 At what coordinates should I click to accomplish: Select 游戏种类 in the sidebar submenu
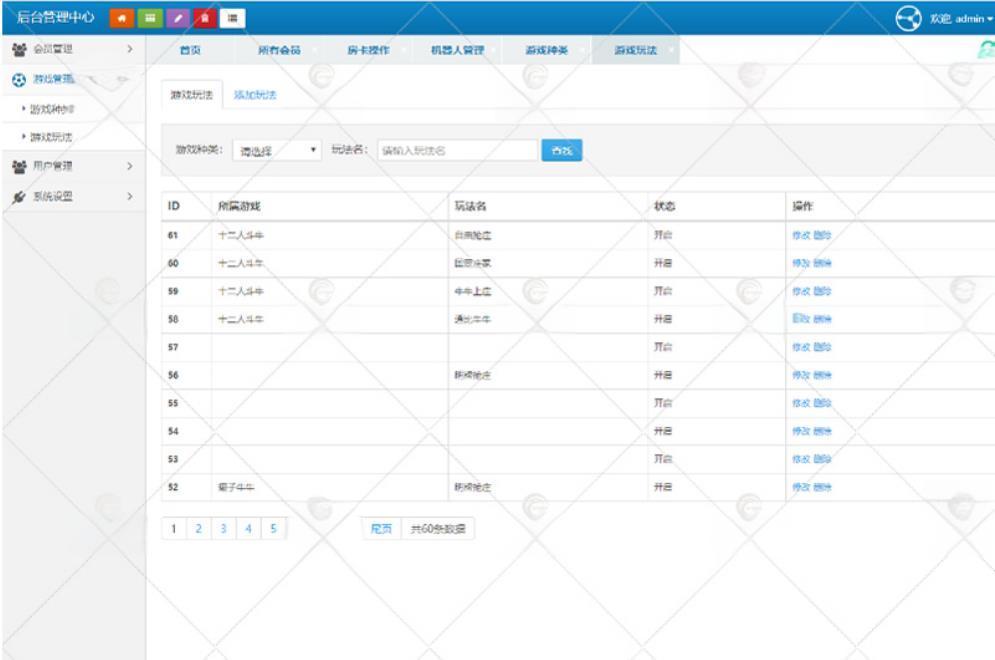coord(52,107)
